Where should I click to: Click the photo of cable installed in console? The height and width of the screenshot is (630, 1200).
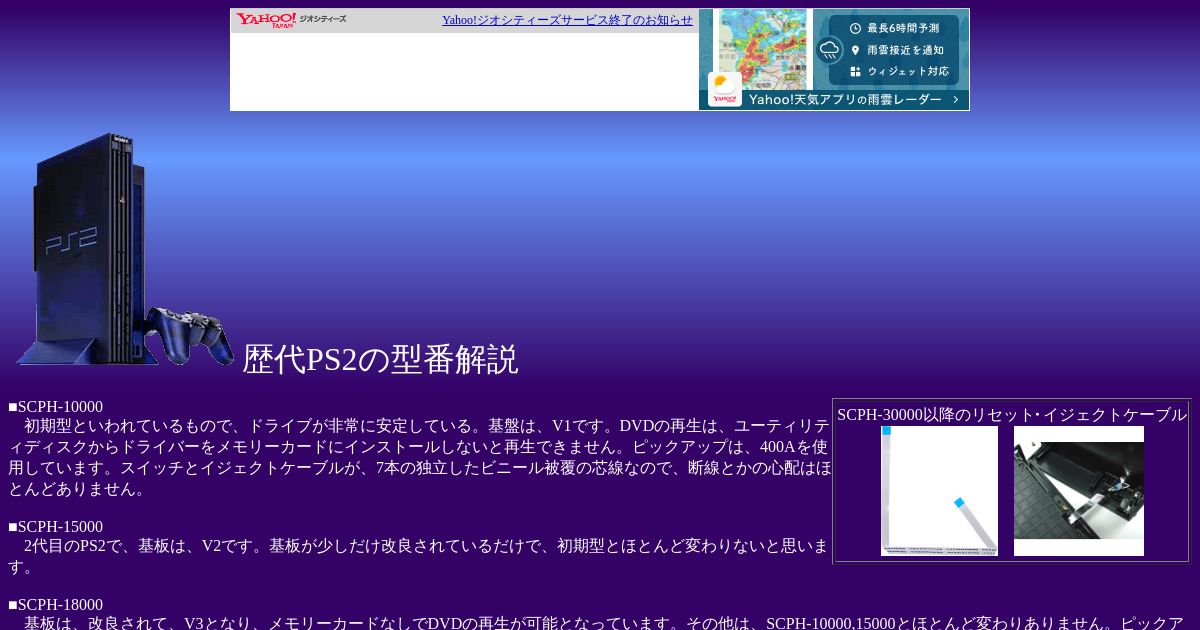point(1079,491)
